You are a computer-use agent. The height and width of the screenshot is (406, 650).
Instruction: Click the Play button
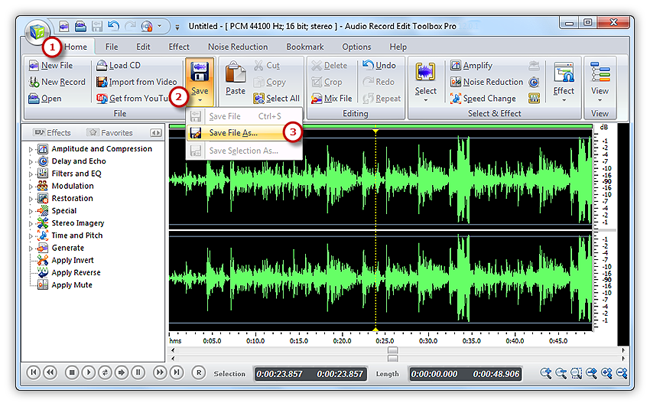pos(88,373)
